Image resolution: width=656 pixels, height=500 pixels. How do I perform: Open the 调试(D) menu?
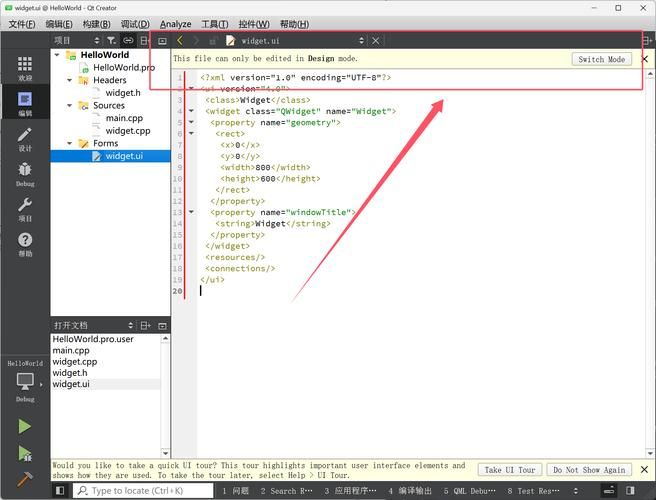point(135,24)
